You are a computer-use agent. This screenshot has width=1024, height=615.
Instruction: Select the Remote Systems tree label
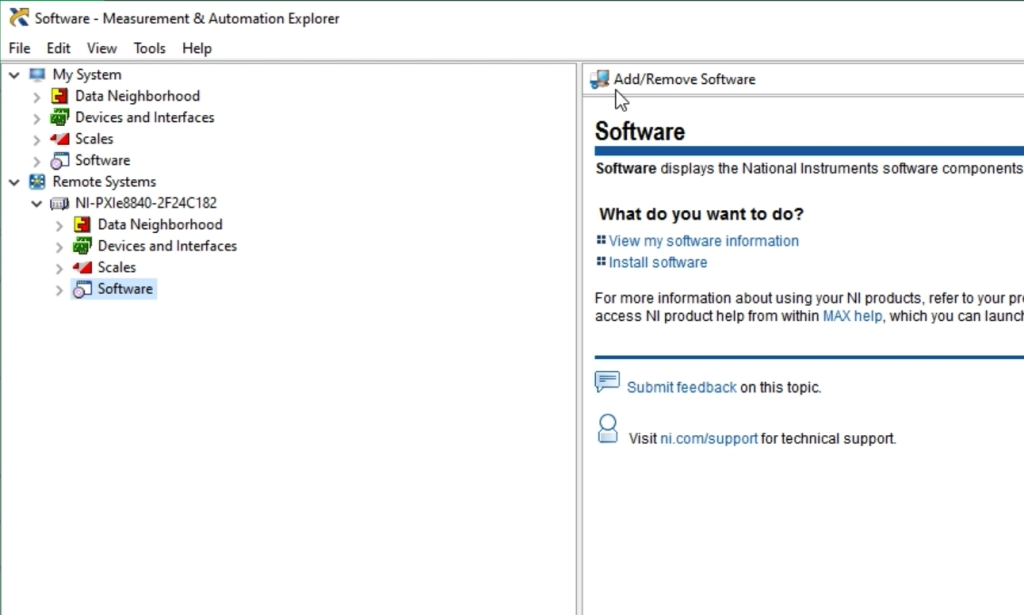pos(104,181)
